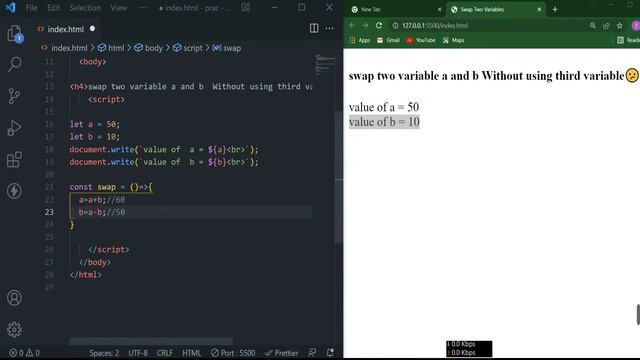Close the Swap Two Variables tab
This screenshot has height=360, width=640.
[539, 9]
